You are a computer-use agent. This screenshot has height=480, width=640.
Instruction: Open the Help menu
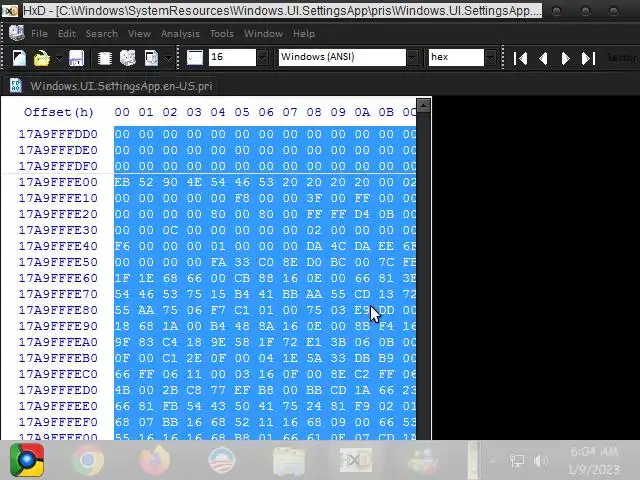click(304, 33)
